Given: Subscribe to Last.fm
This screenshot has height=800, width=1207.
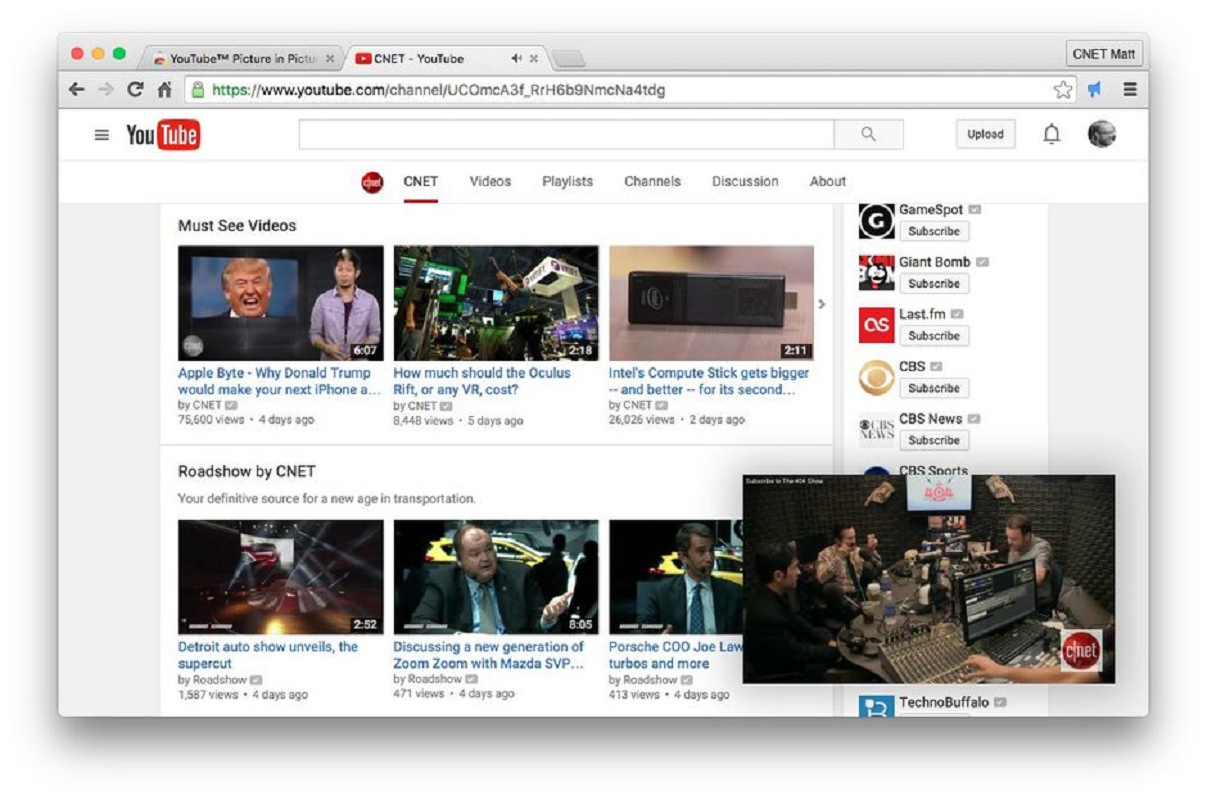Looking at the screenshot, I should [x=934, y=336].
